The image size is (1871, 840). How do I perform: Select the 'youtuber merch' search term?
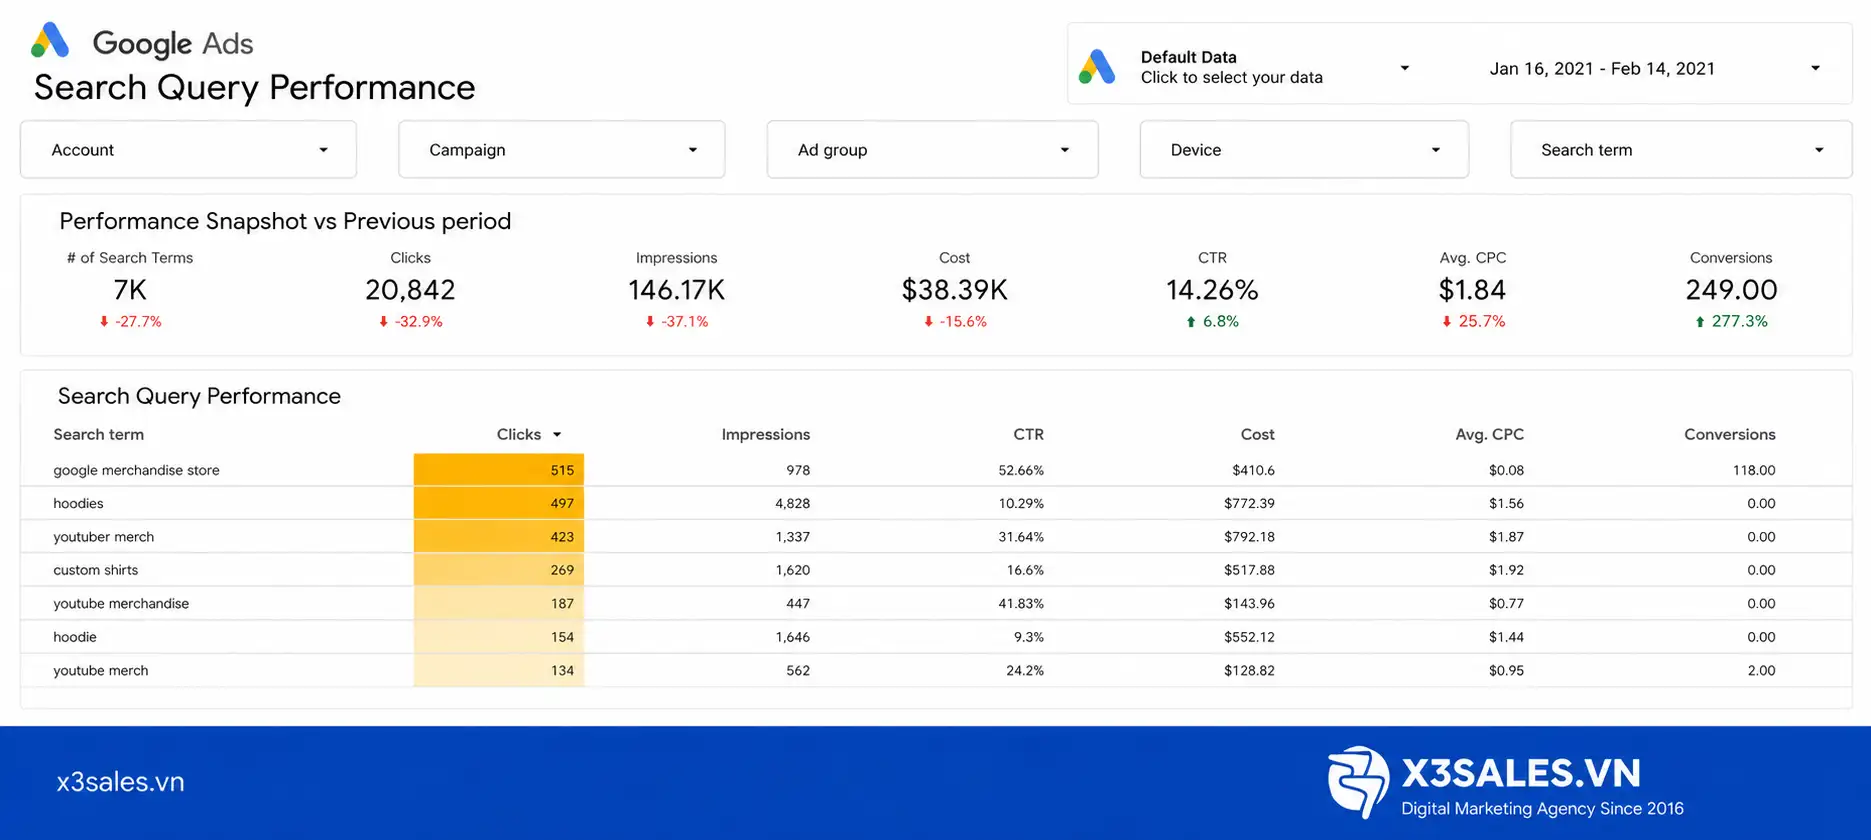coord(103,537)
